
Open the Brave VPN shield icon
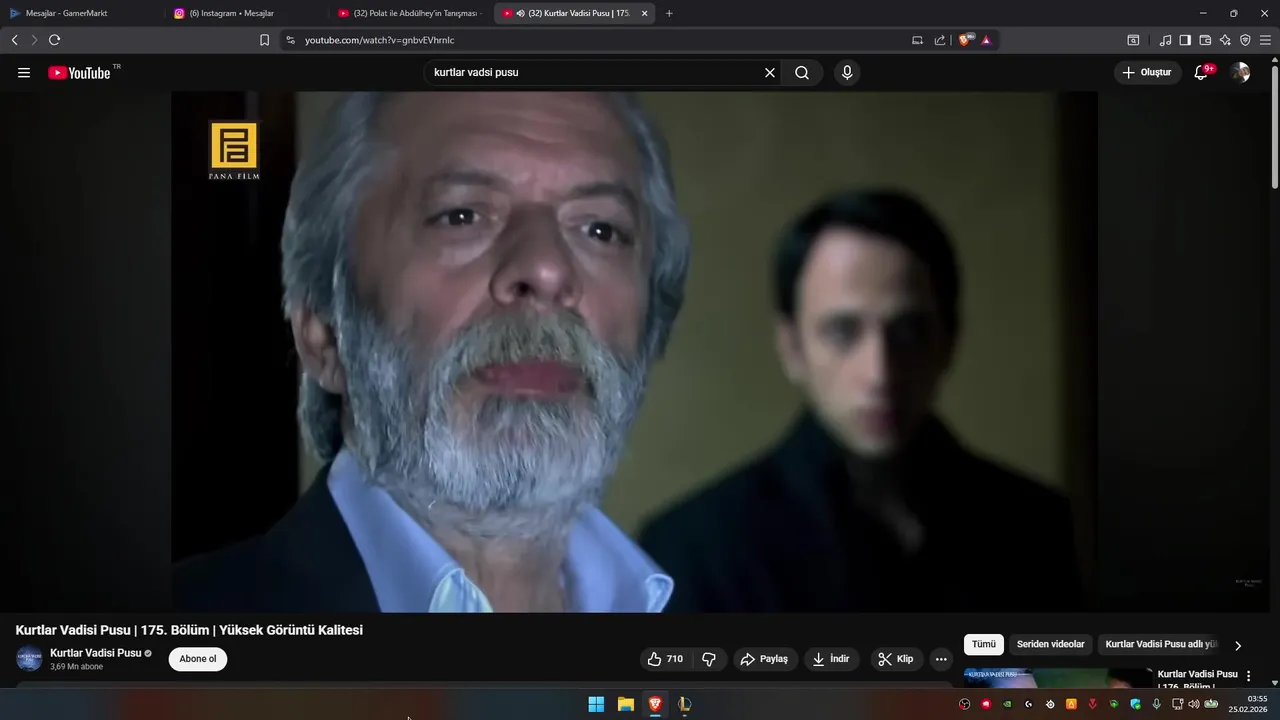tap(1245, 40)
